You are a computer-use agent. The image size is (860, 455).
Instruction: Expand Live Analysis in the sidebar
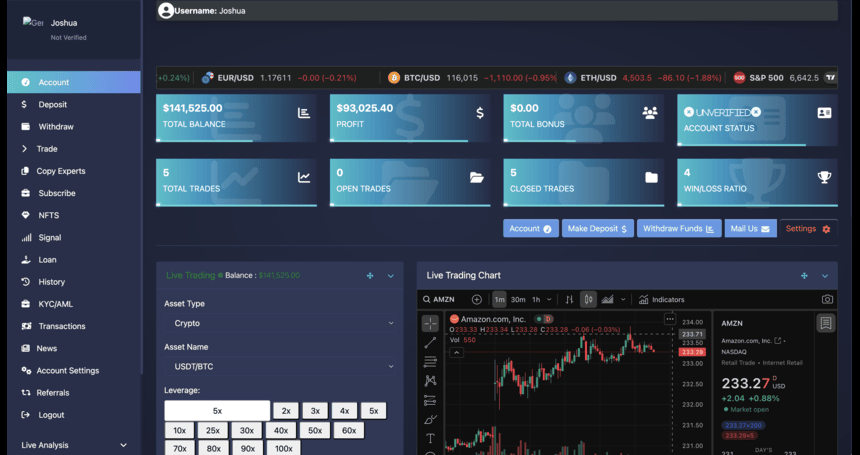point(74,445)
